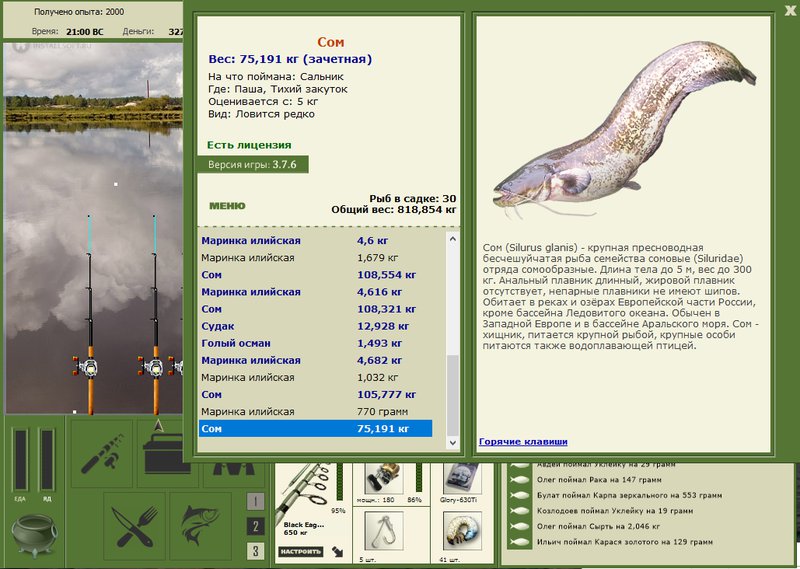The image size is (800, 569).
Task: Select the Сом 108,321 кг row
Action: pyautogui.click(x=315, y=309)
